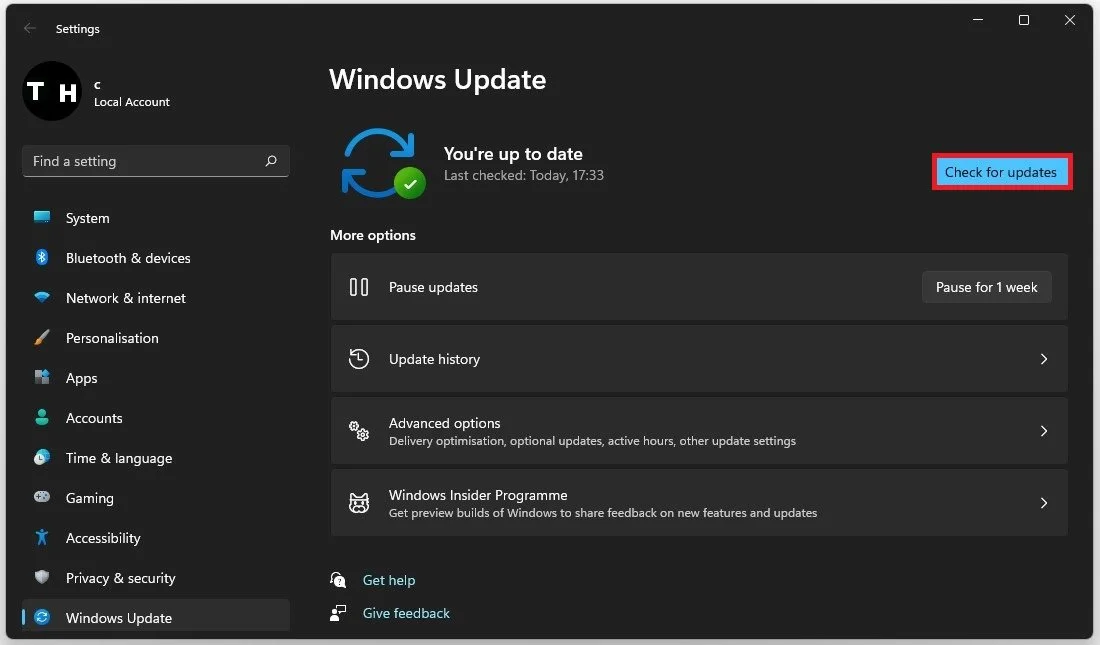The width and height of the screenshot is (1100, 645).
Task: Click the large update status sync icon
Action: (383, 164)
